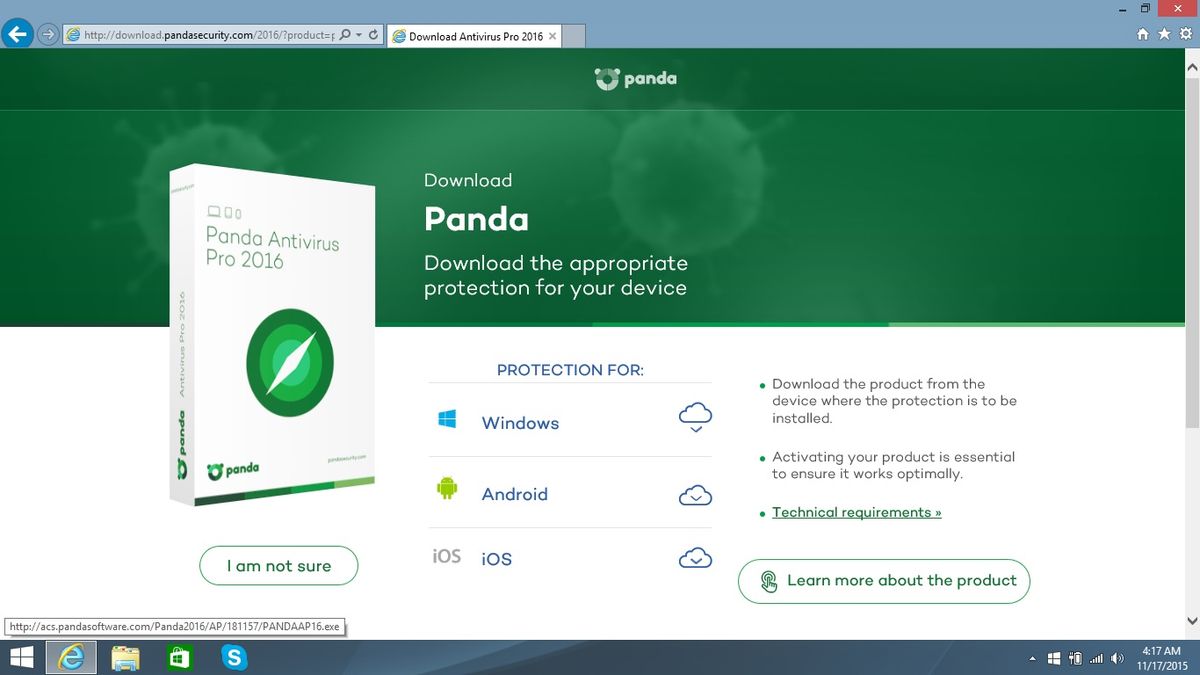Click the page vertical scrollbar thumb
The image size is (1200, 675).
(1191, 255)
